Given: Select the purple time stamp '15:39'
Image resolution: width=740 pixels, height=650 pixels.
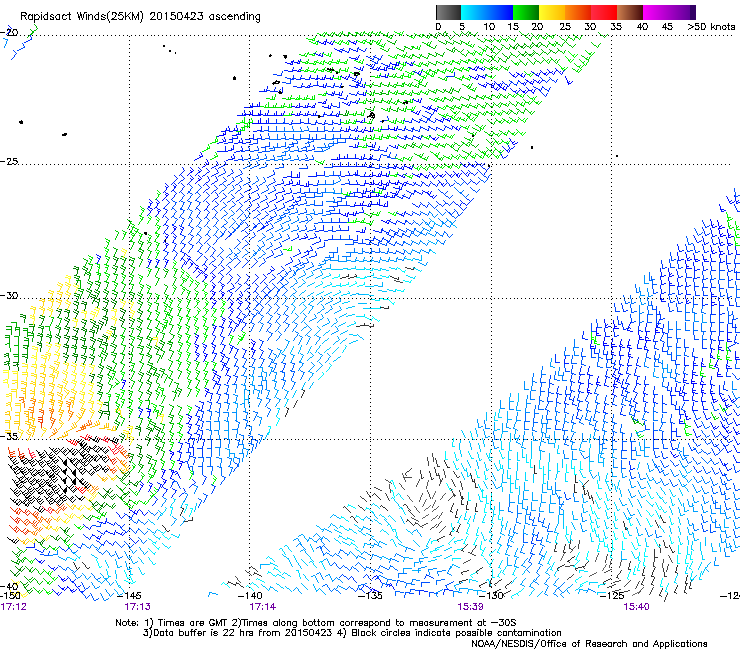Looking at the screenshot, I should (470, 607).
